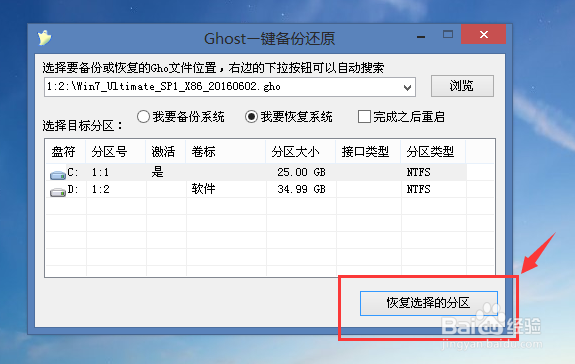This screenshot has width=575, height=364.
Task: Open the Gho file path dropdown arrow
Action: click(407, 88)
